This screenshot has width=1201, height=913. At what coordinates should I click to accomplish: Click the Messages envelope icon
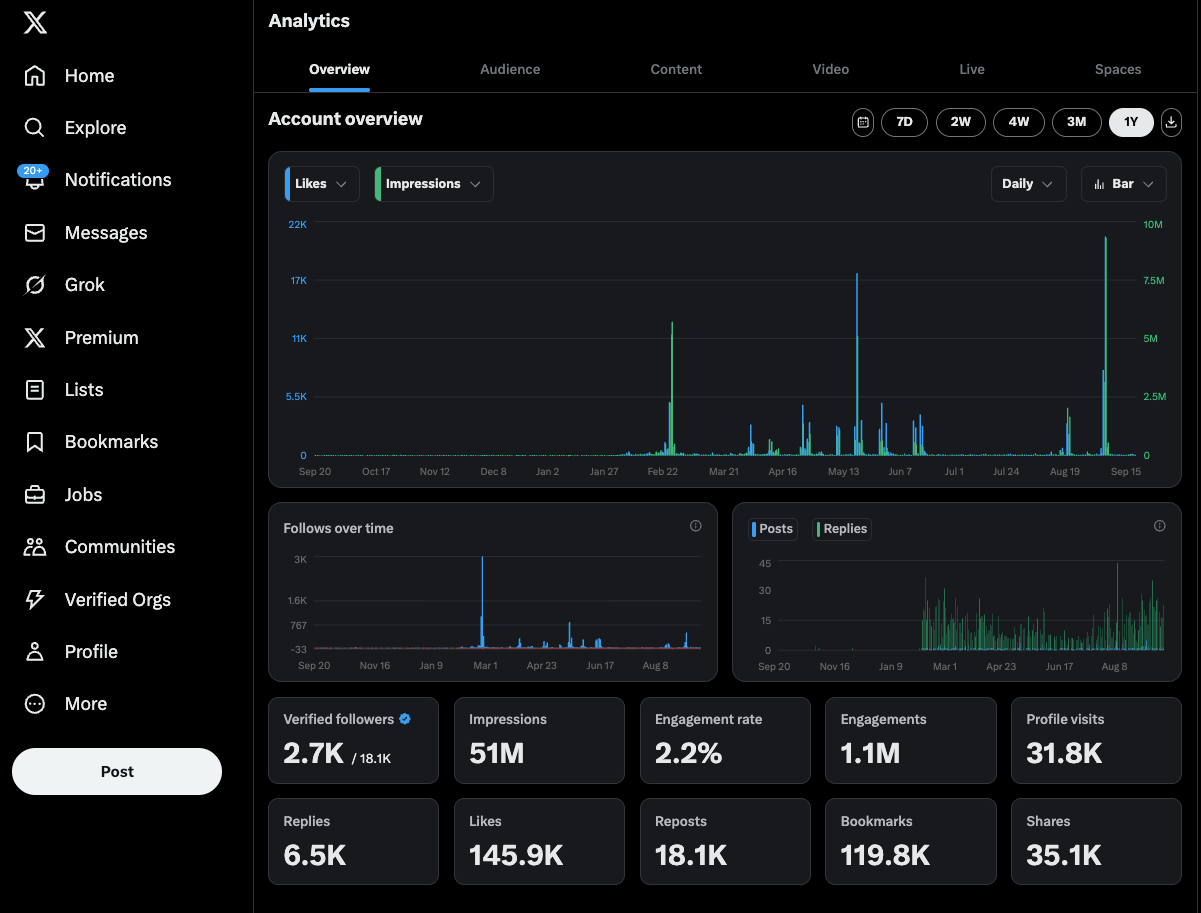35,233
